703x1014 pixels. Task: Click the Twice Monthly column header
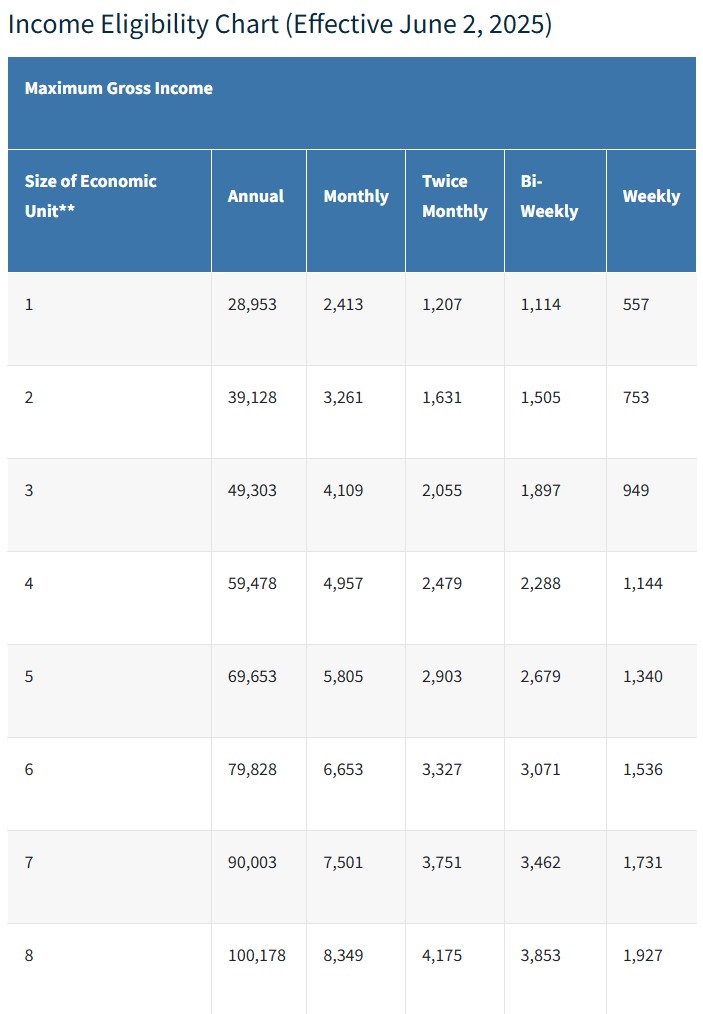tap(454, 196)
